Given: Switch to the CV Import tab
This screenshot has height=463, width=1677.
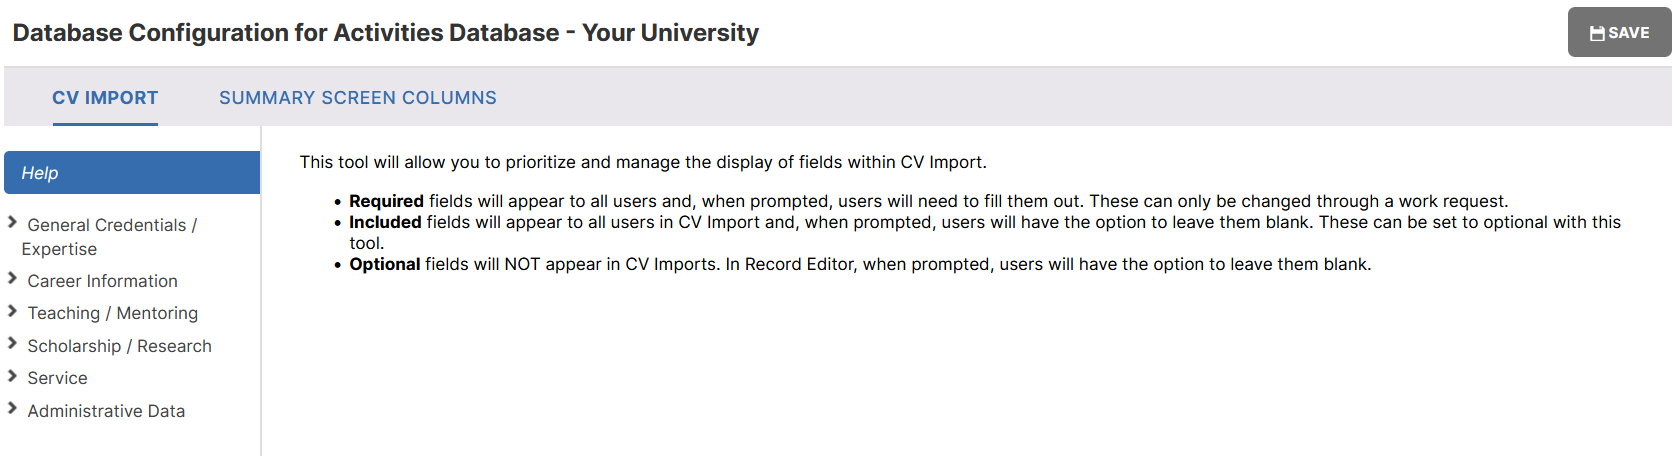Looking at the screenshot, I should click(x=105, y=98).
